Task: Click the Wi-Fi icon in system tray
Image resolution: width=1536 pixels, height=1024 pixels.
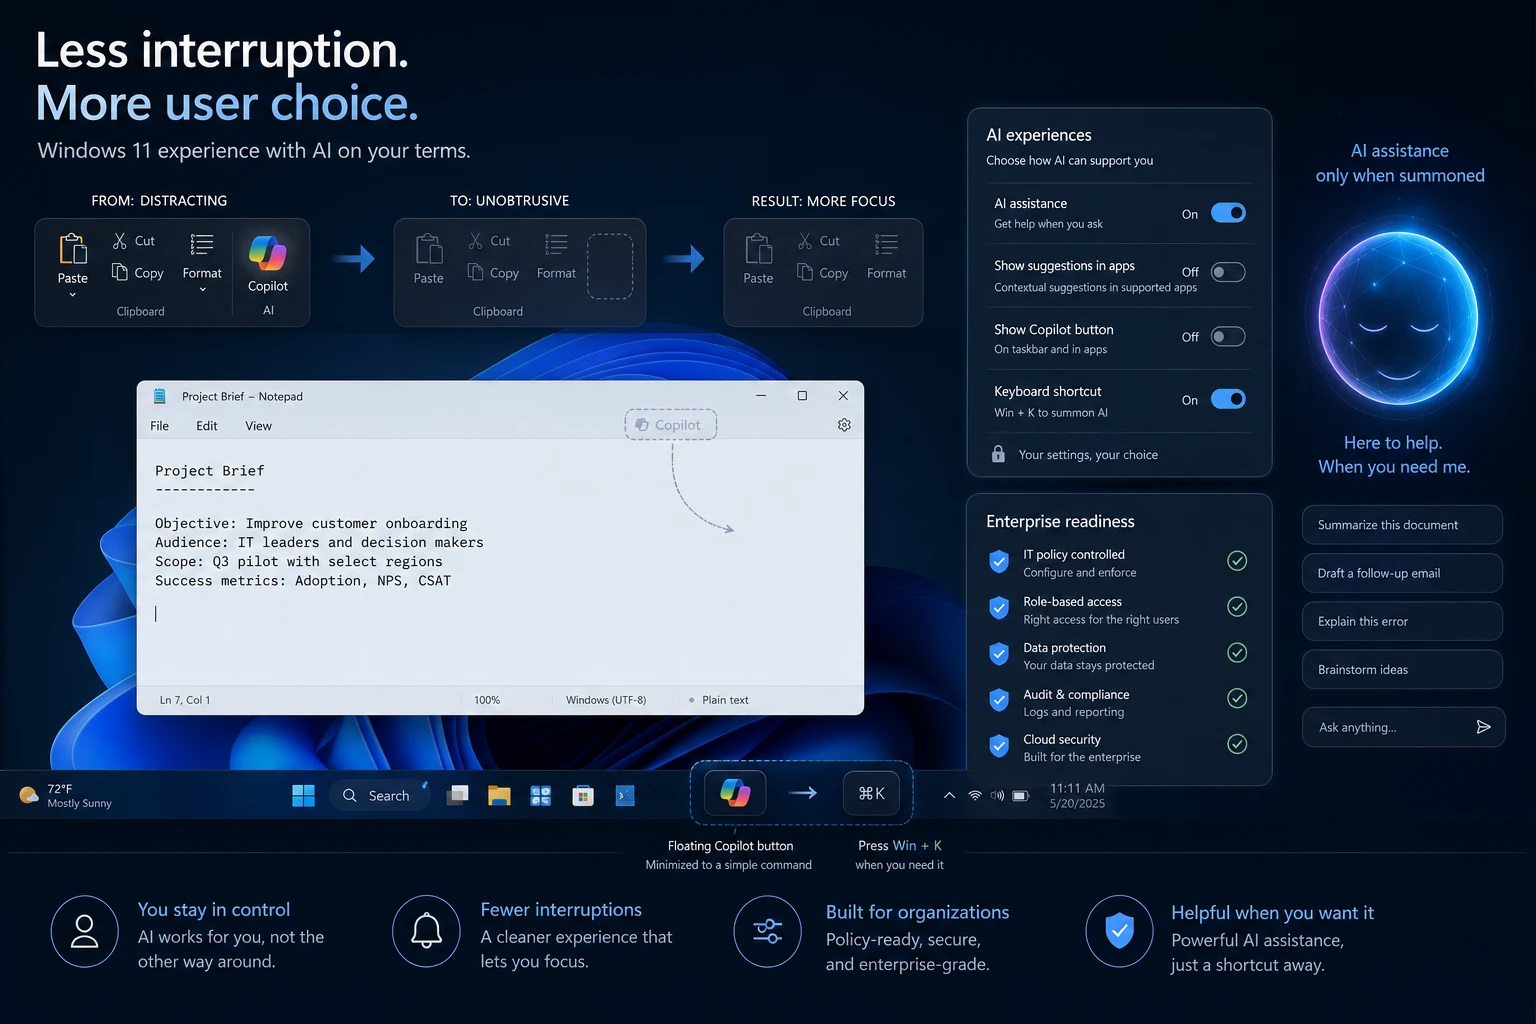Action: click(x=975, y=796)
